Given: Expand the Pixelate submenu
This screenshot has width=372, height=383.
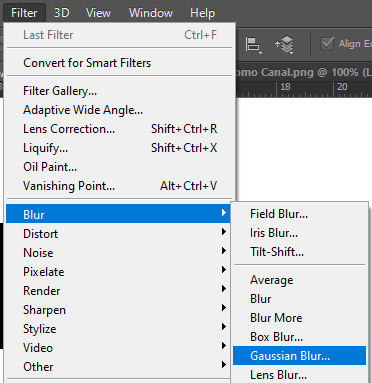Looking at the screenshot, I should 118,271.
